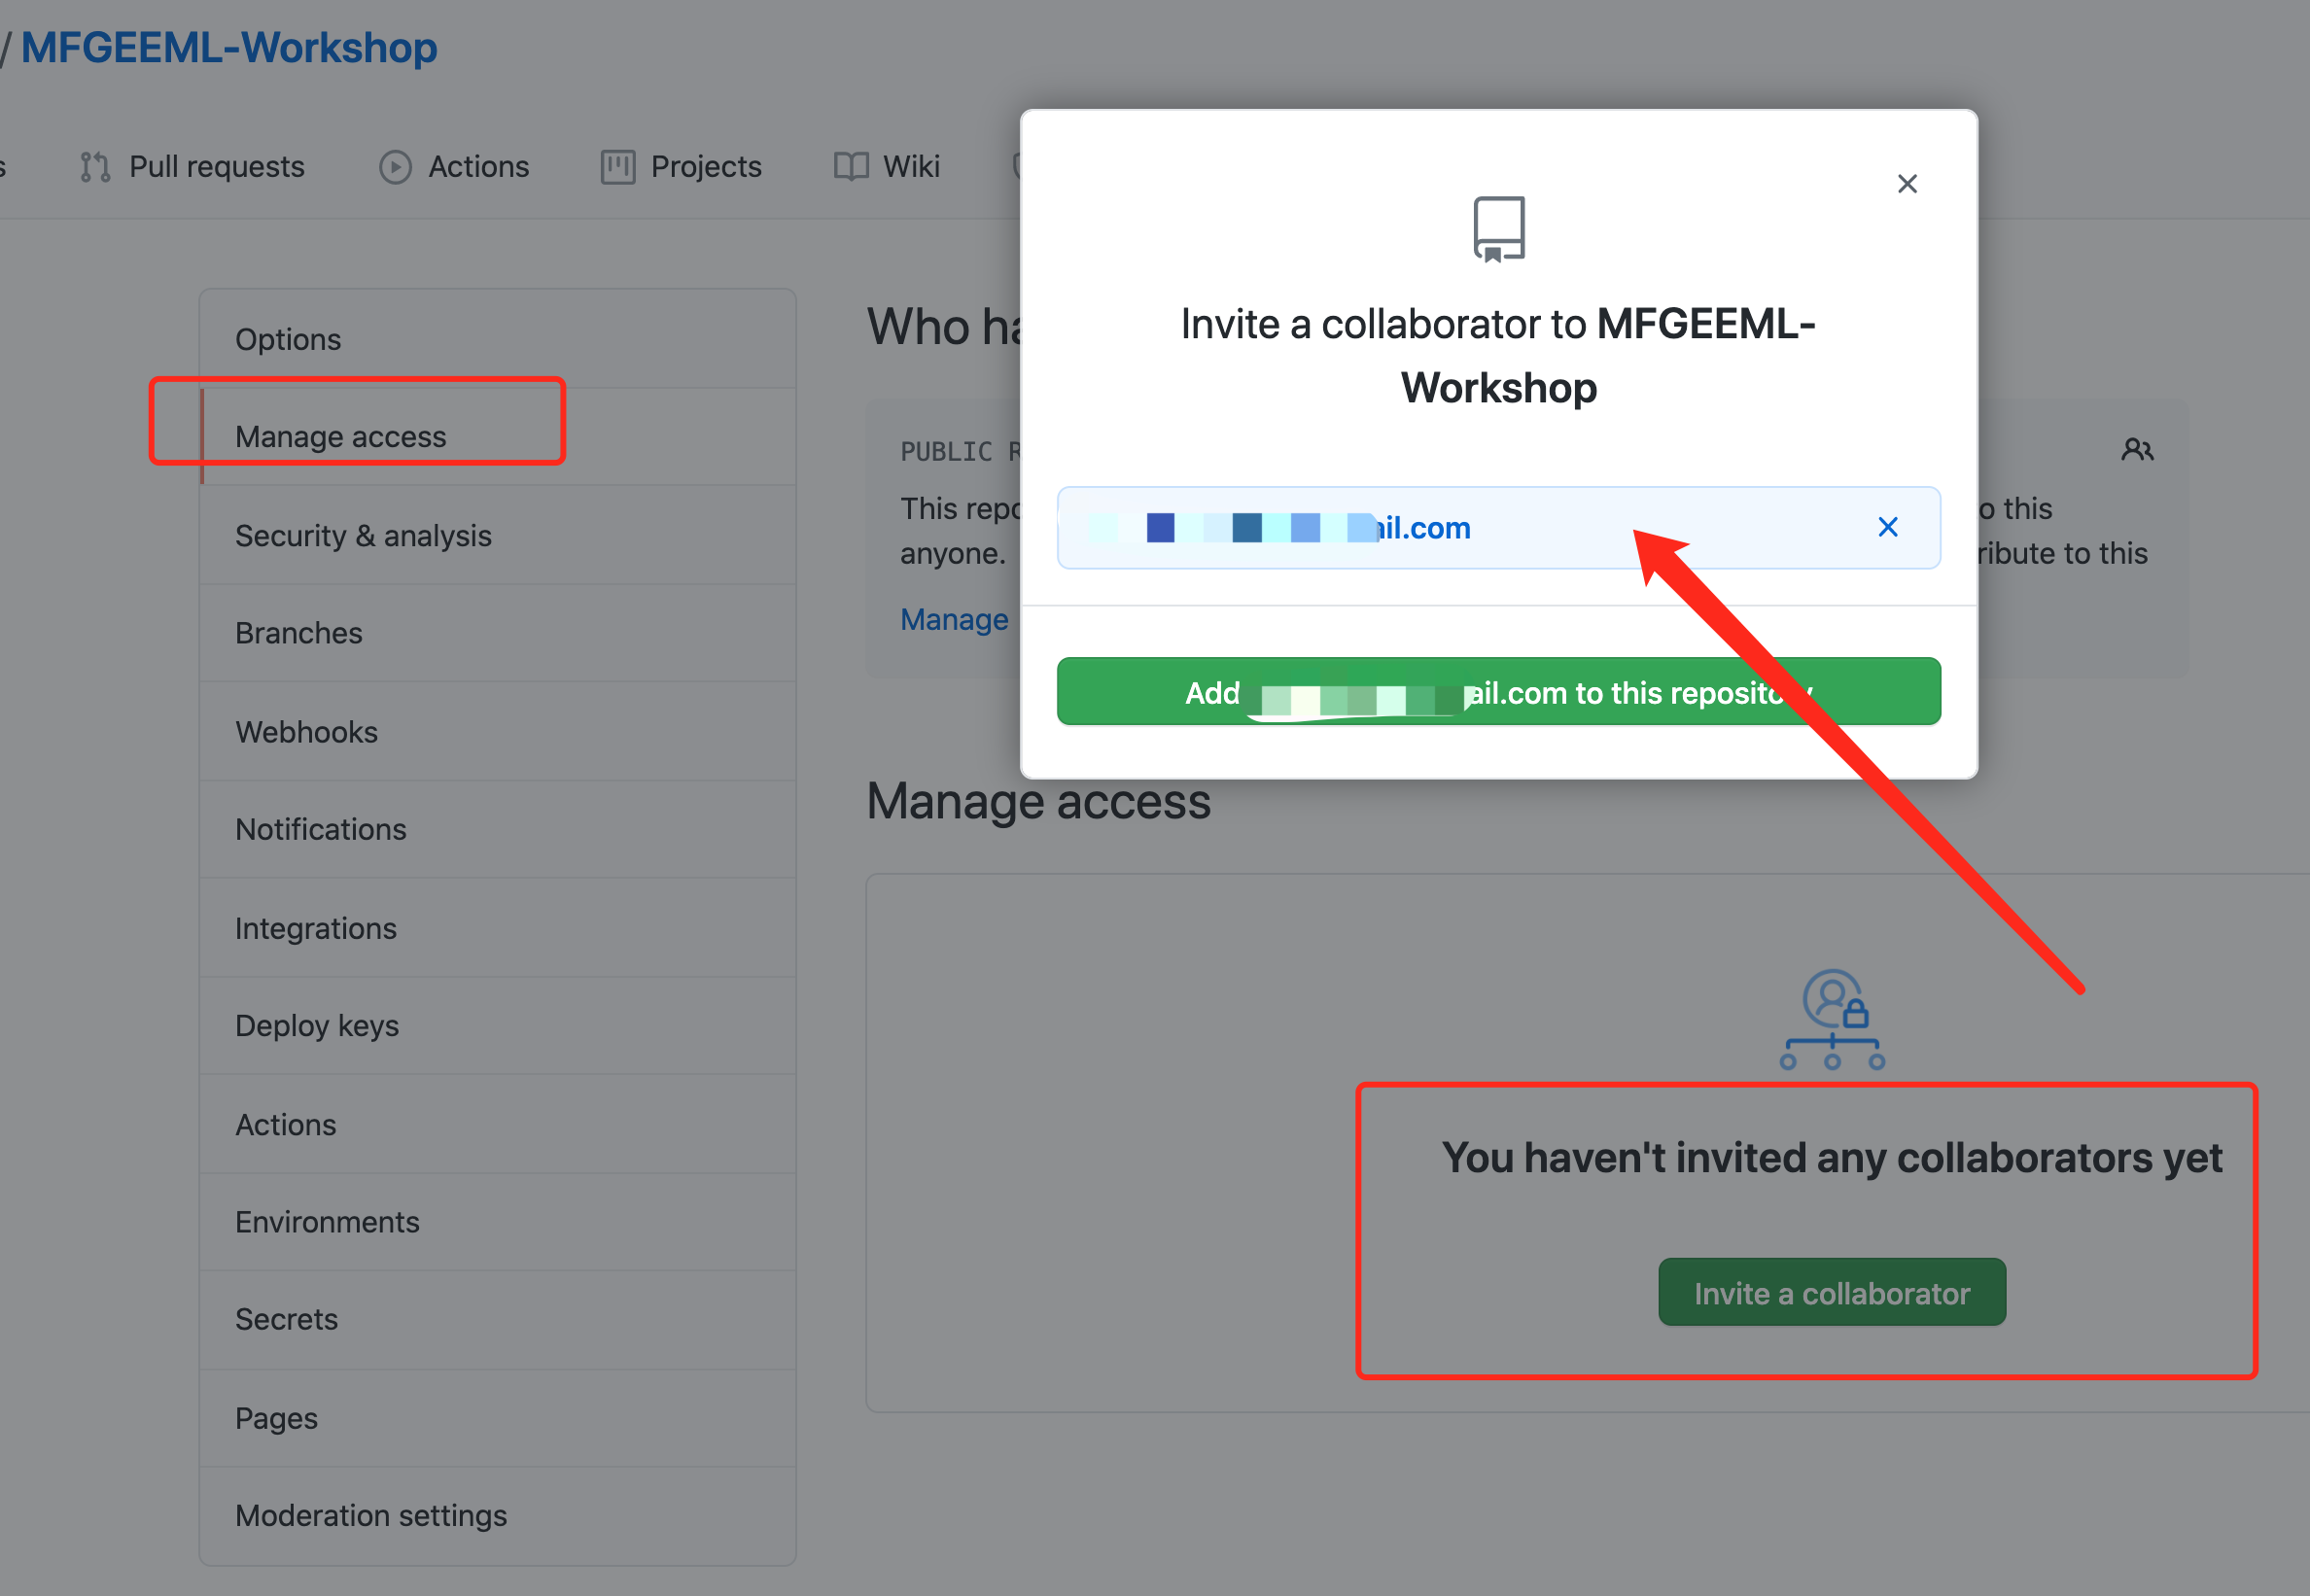Open Pages settings
The image size is (2310, 1596).
click(x=498, y=1417)
